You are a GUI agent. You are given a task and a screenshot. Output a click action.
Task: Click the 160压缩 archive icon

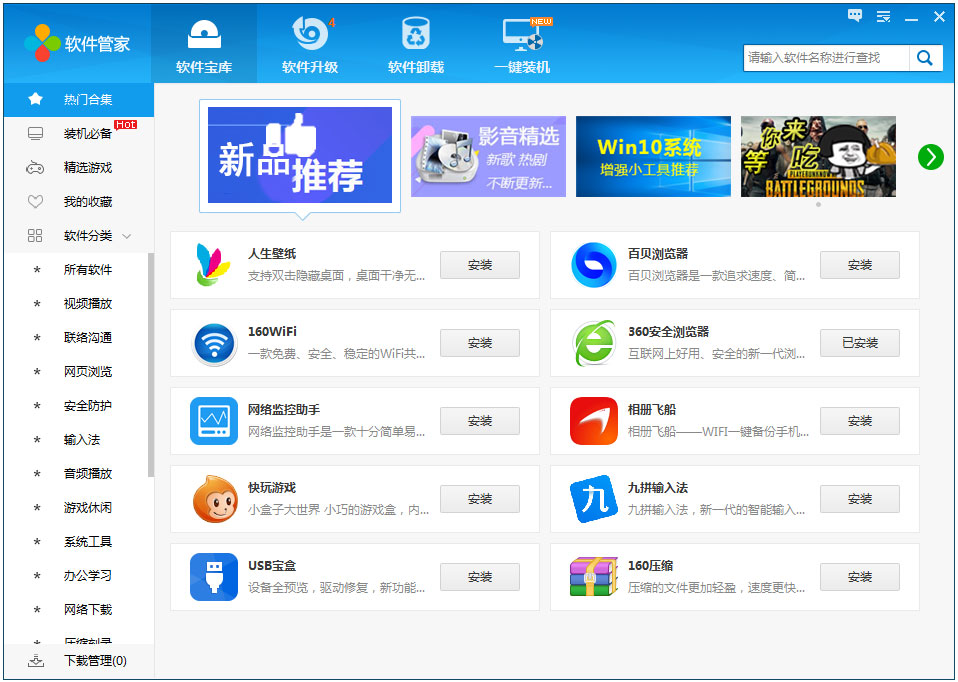click(x=593, y=576)
